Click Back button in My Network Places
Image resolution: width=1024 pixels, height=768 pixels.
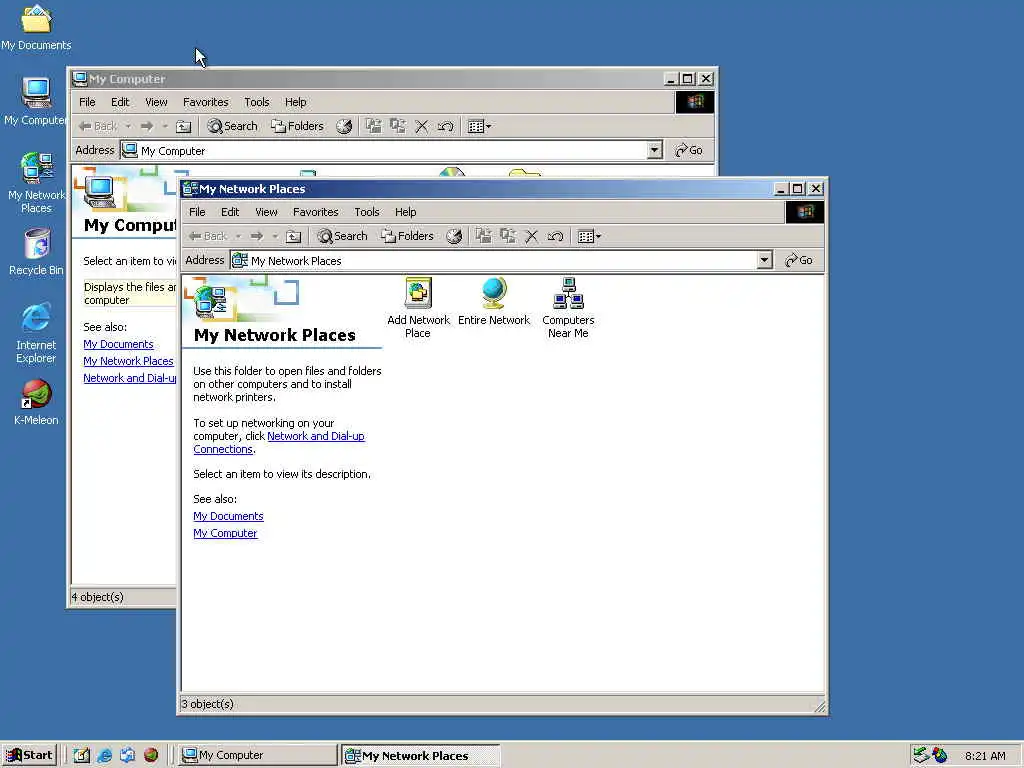(208, 236)
